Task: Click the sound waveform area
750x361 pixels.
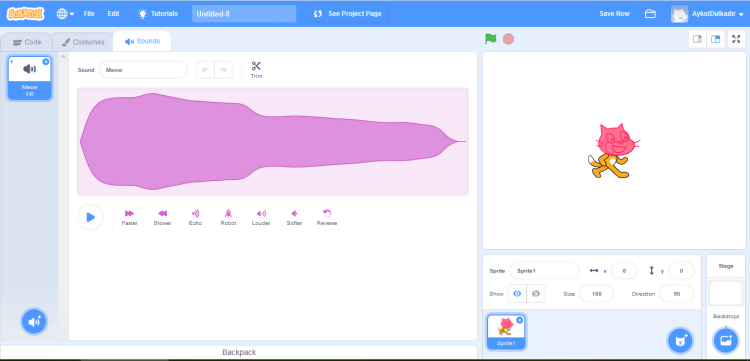Action: [x=273, y=142]
